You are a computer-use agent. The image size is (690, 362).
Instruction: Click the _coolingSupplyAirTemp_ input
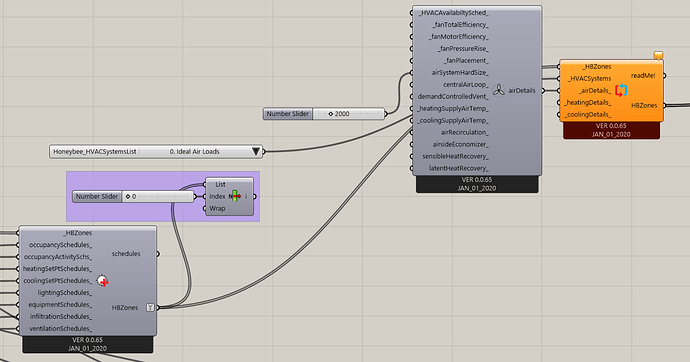coord(453,120)
